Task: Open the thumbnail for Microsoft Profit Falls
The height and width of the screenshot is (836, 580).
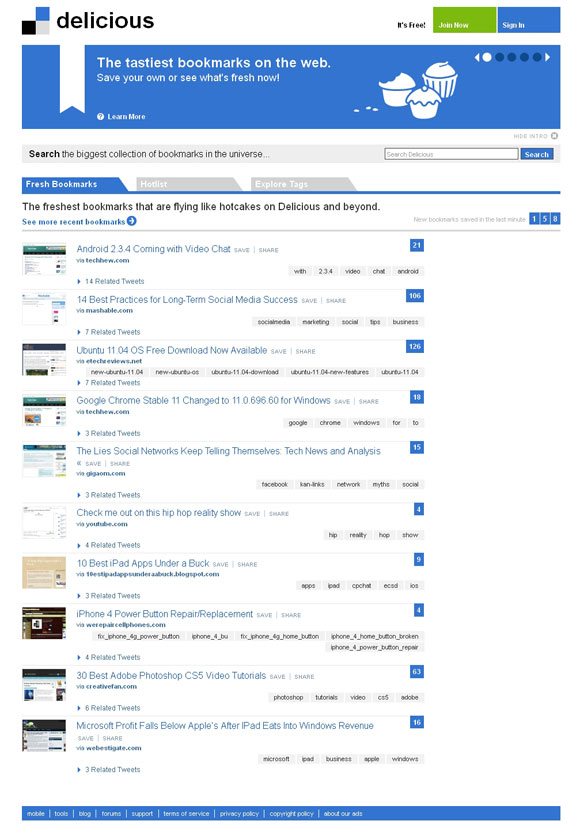Action: pos(44,735)
